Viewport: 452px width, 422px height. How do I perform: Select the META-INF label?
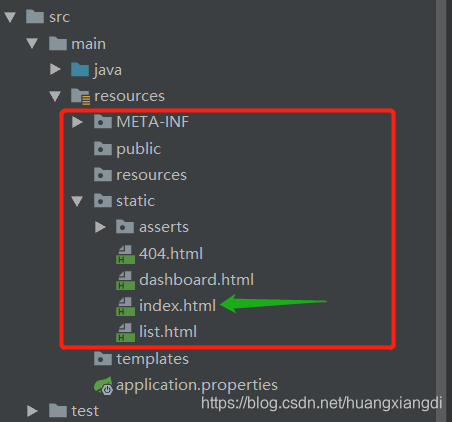[x=153, y=122]
